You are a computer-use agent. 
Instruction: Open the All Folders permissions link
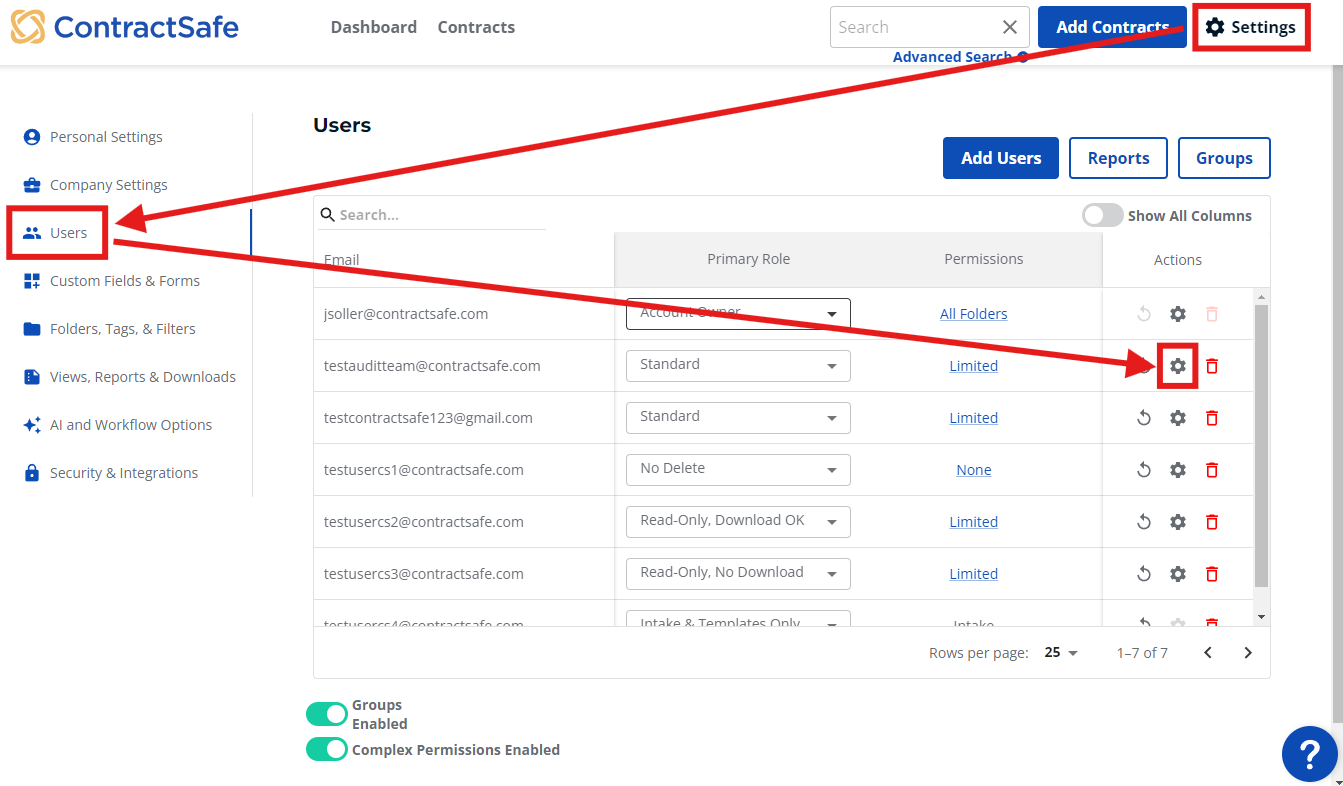tap(974, 314)
